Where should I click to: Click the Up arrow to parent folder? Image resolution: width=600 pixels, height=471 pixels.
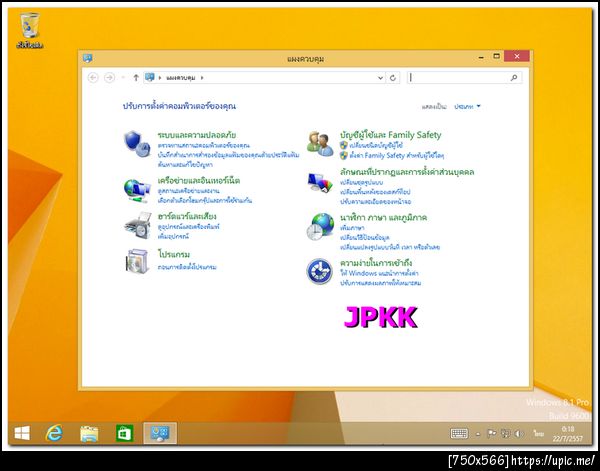pyautogui.click(x=136, y=78)
